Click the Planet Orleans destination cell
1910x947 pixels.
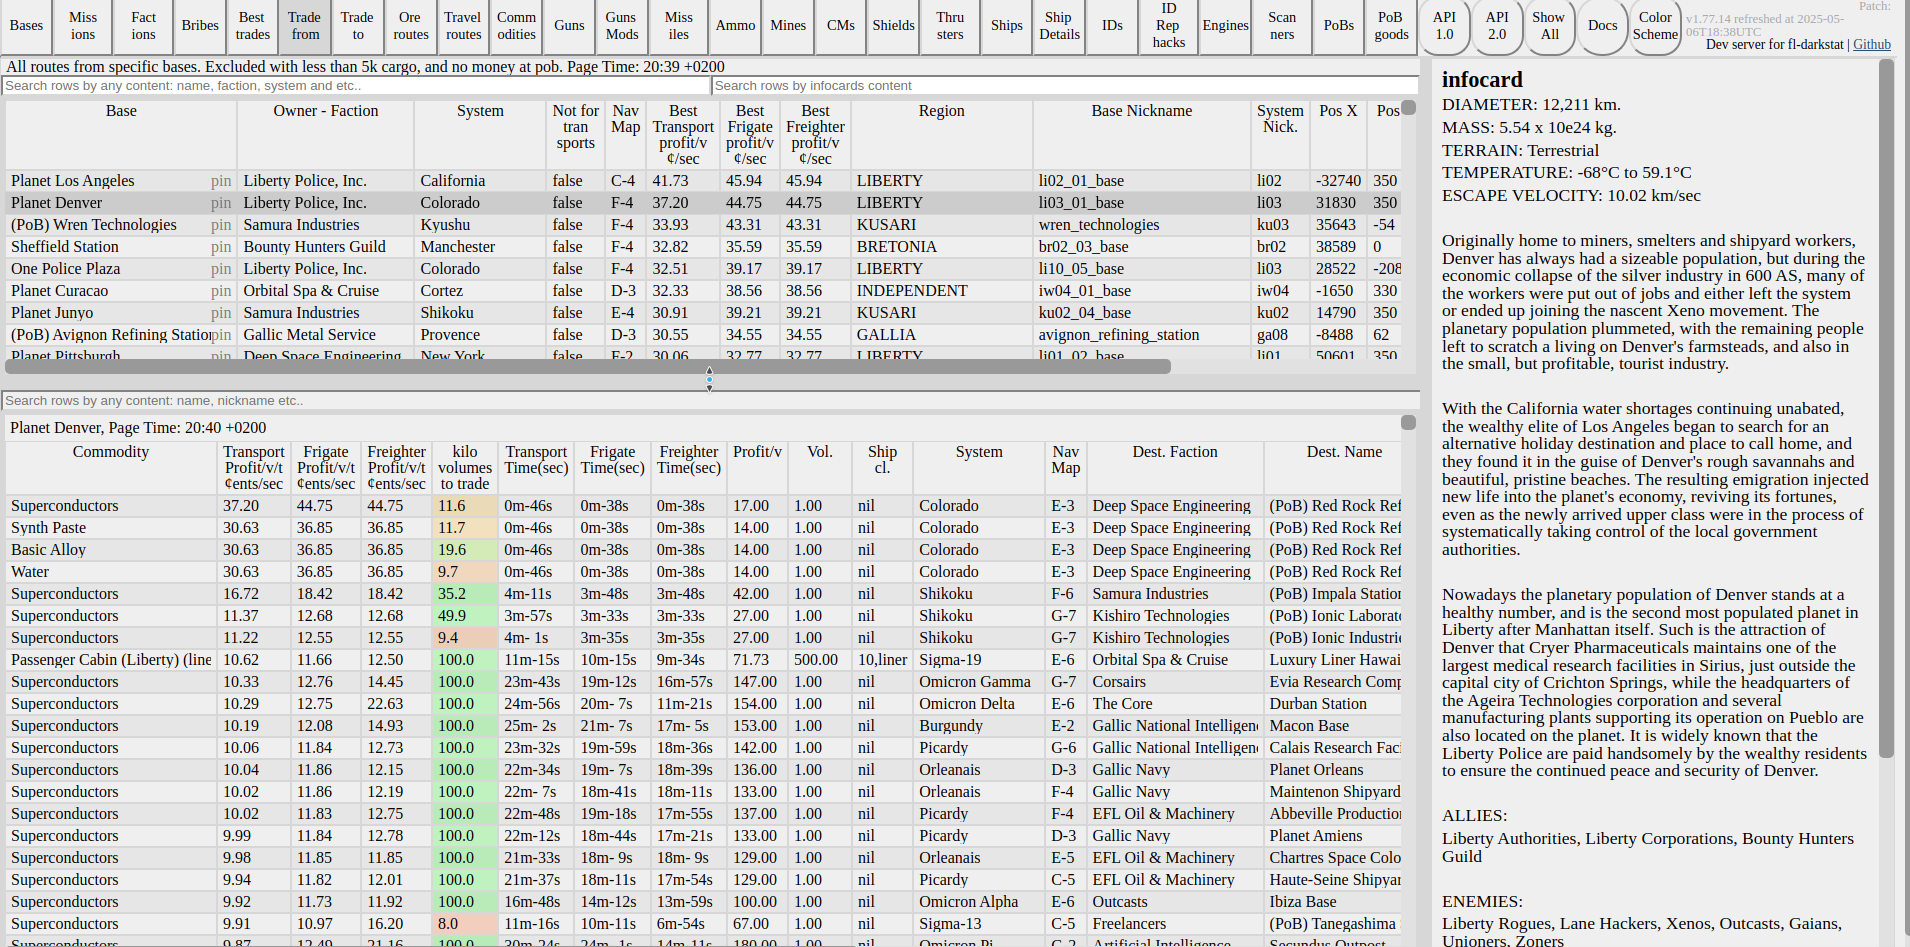click(x=1333, y=770)
